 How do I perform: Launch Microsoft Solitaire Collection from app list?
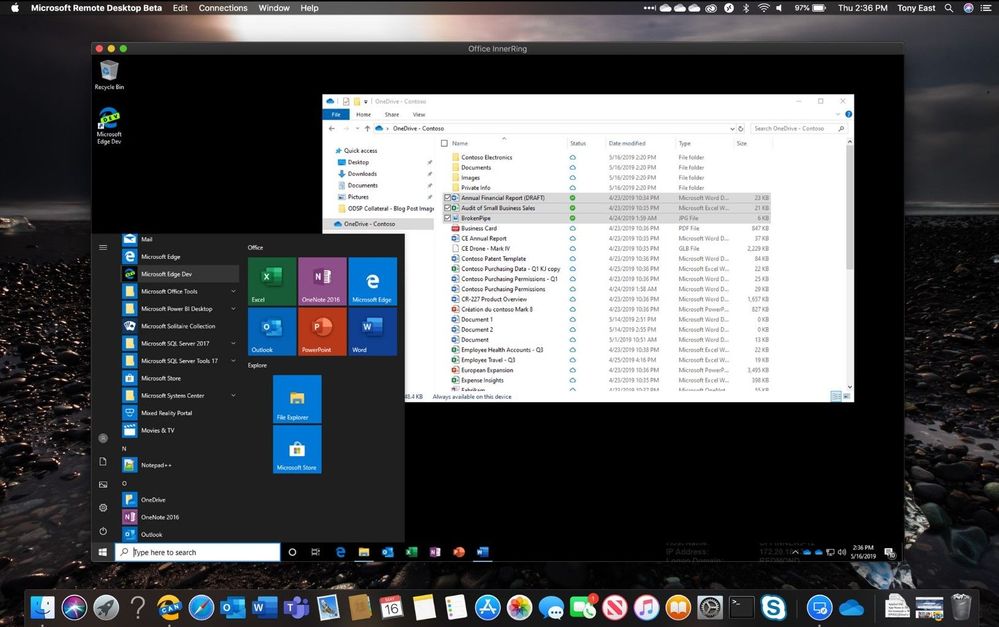178,326
